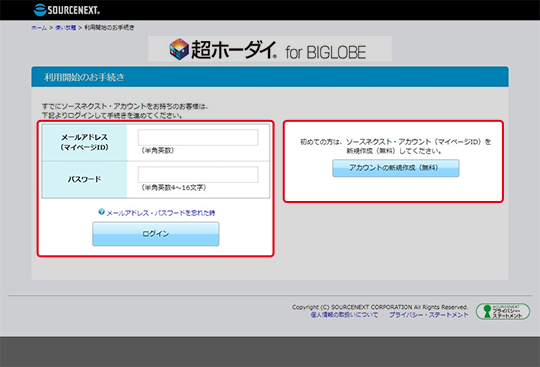The height and width of the screenshot is (367, 540).
Task: Focus the メールアドレス (マイページID) input field
Action: 198,138
